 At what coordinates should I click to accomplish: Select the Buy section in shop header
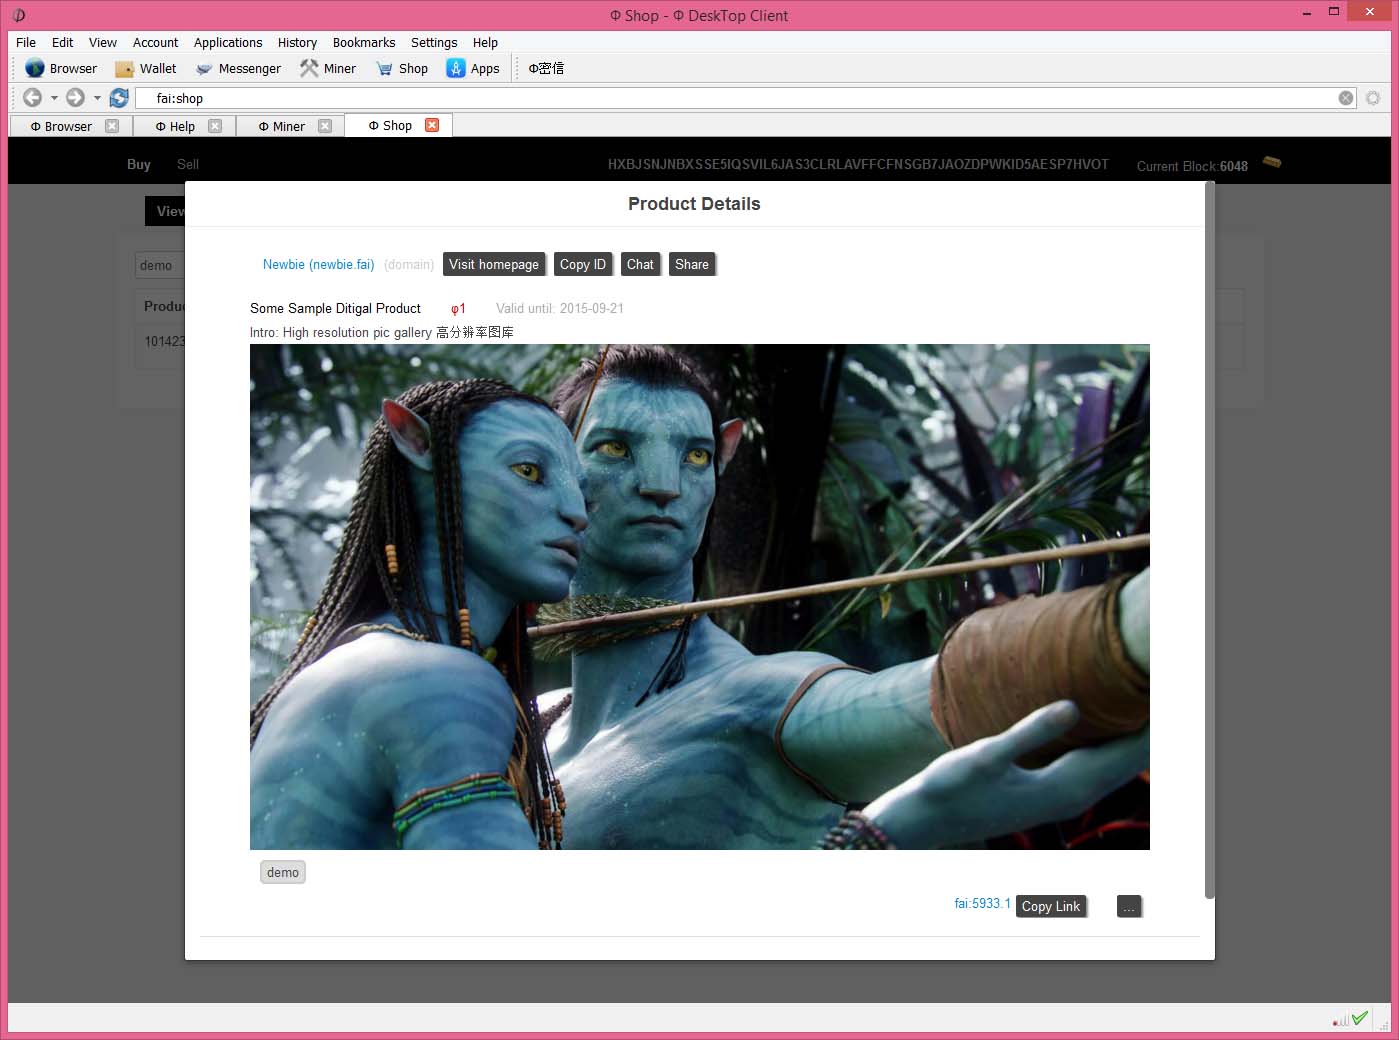pos(139,164)
